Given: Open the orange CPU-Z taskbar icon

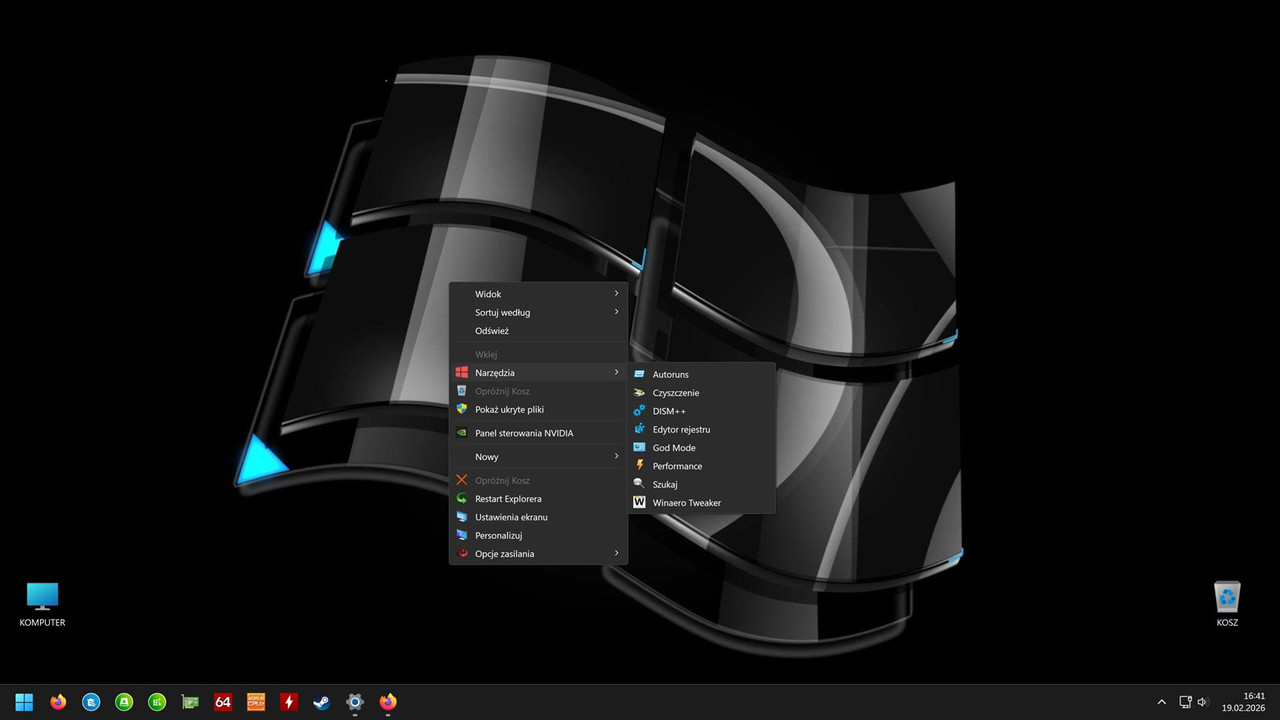Looking at the screenshot, I should coord(256,702).
